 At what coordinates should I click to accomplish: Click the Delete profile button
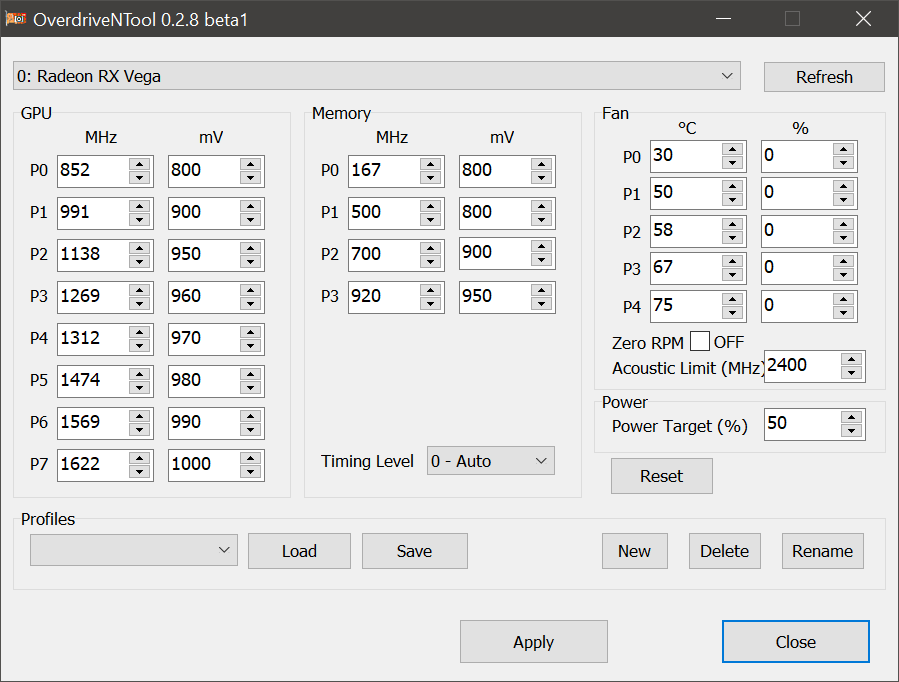point(725,551)
